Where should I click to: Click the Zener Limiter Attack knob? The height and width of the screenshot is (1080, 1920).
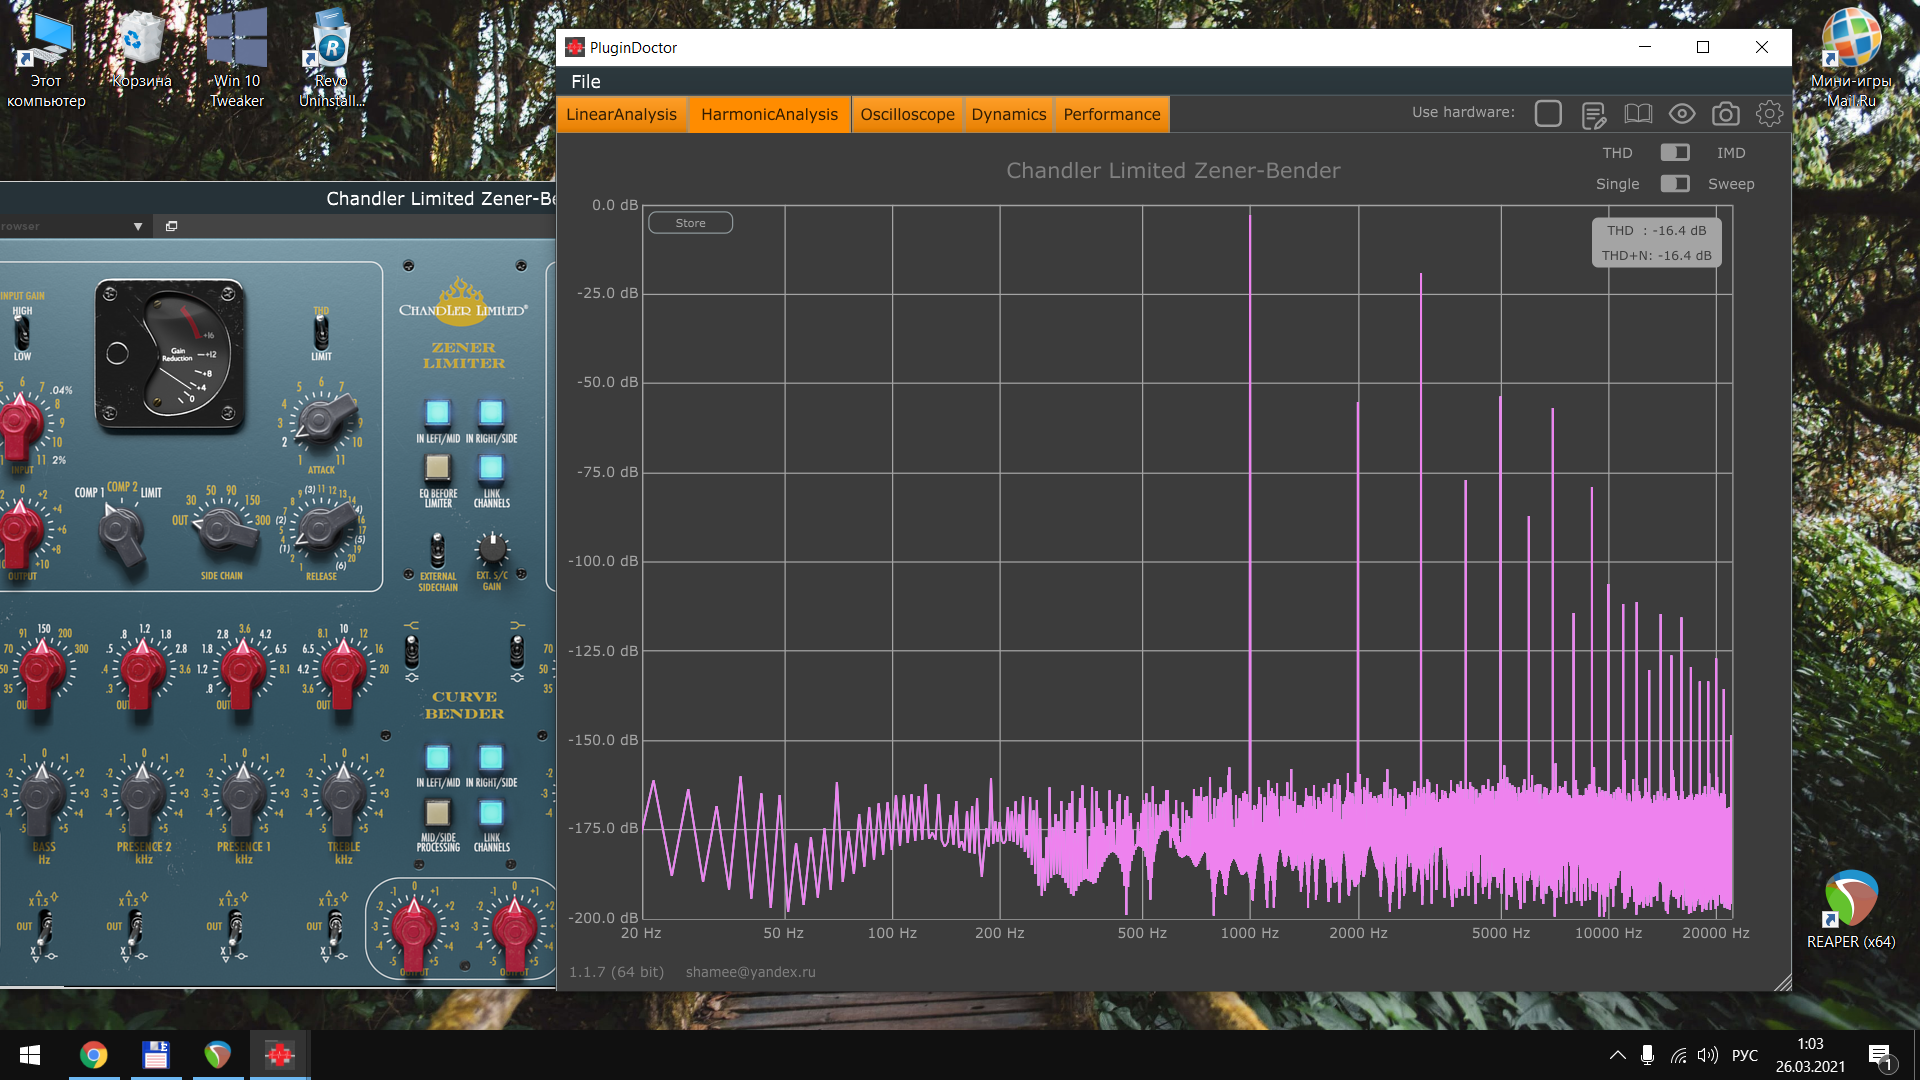(321, 421)
